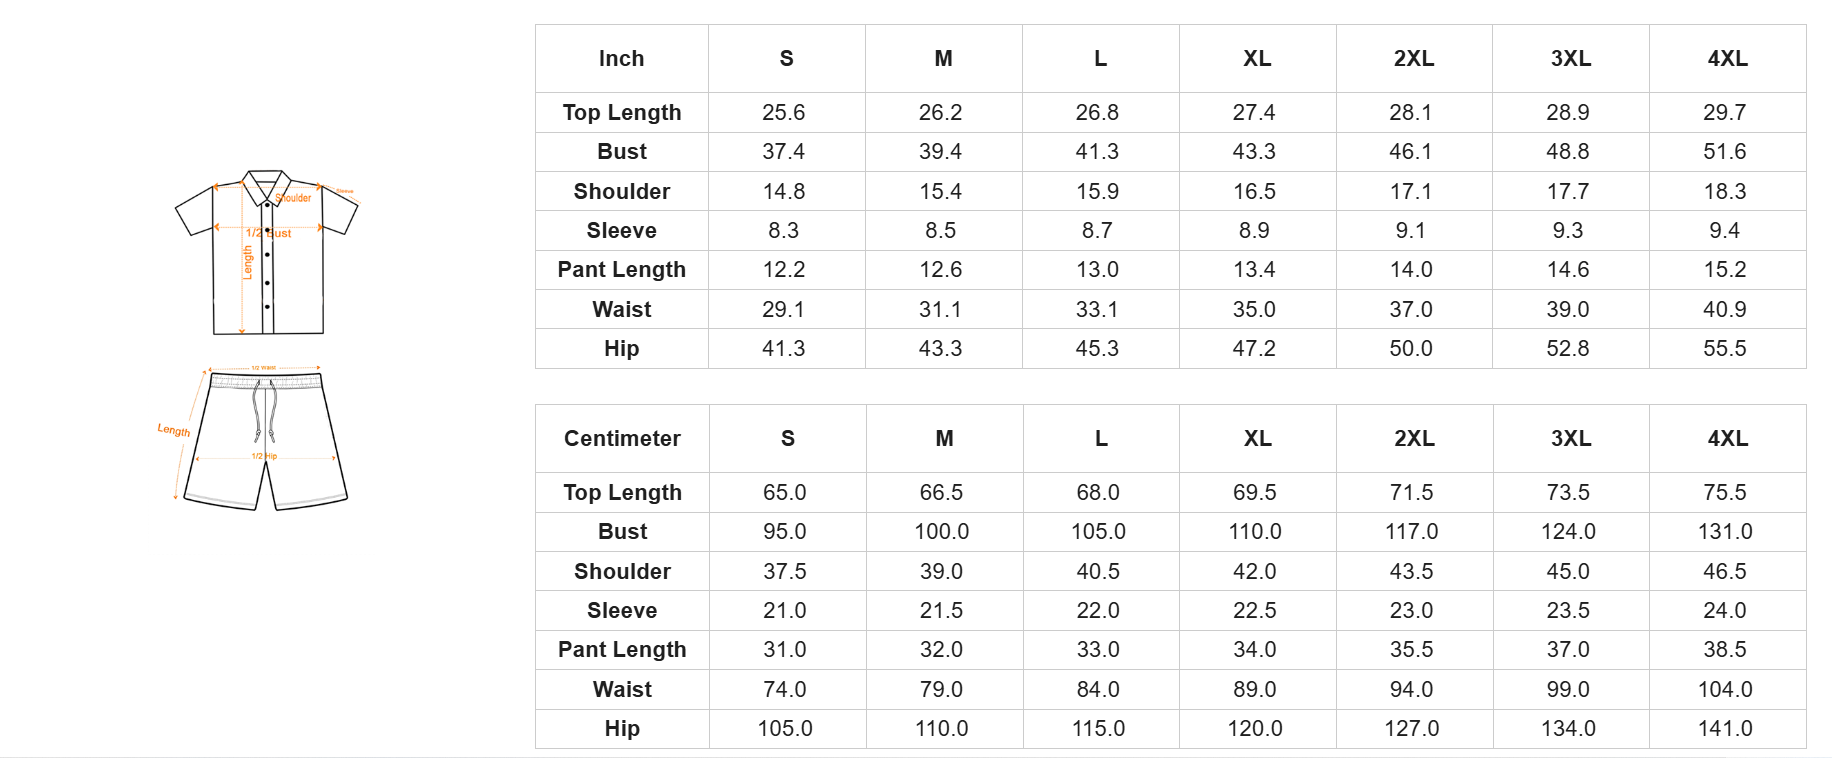Image resolution: width=1832 pixels, height=758 pixels.
Task: Click the drawstring on the shorts diagram
Action: (264, 412)
